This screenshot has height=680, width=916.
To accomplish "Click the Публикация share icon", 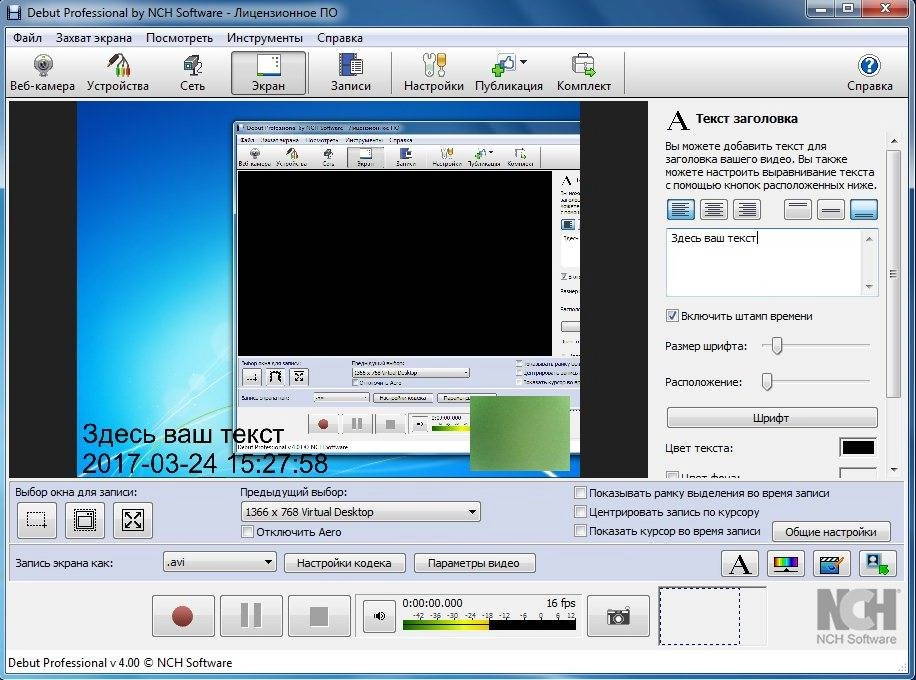I will coord(504,65).
